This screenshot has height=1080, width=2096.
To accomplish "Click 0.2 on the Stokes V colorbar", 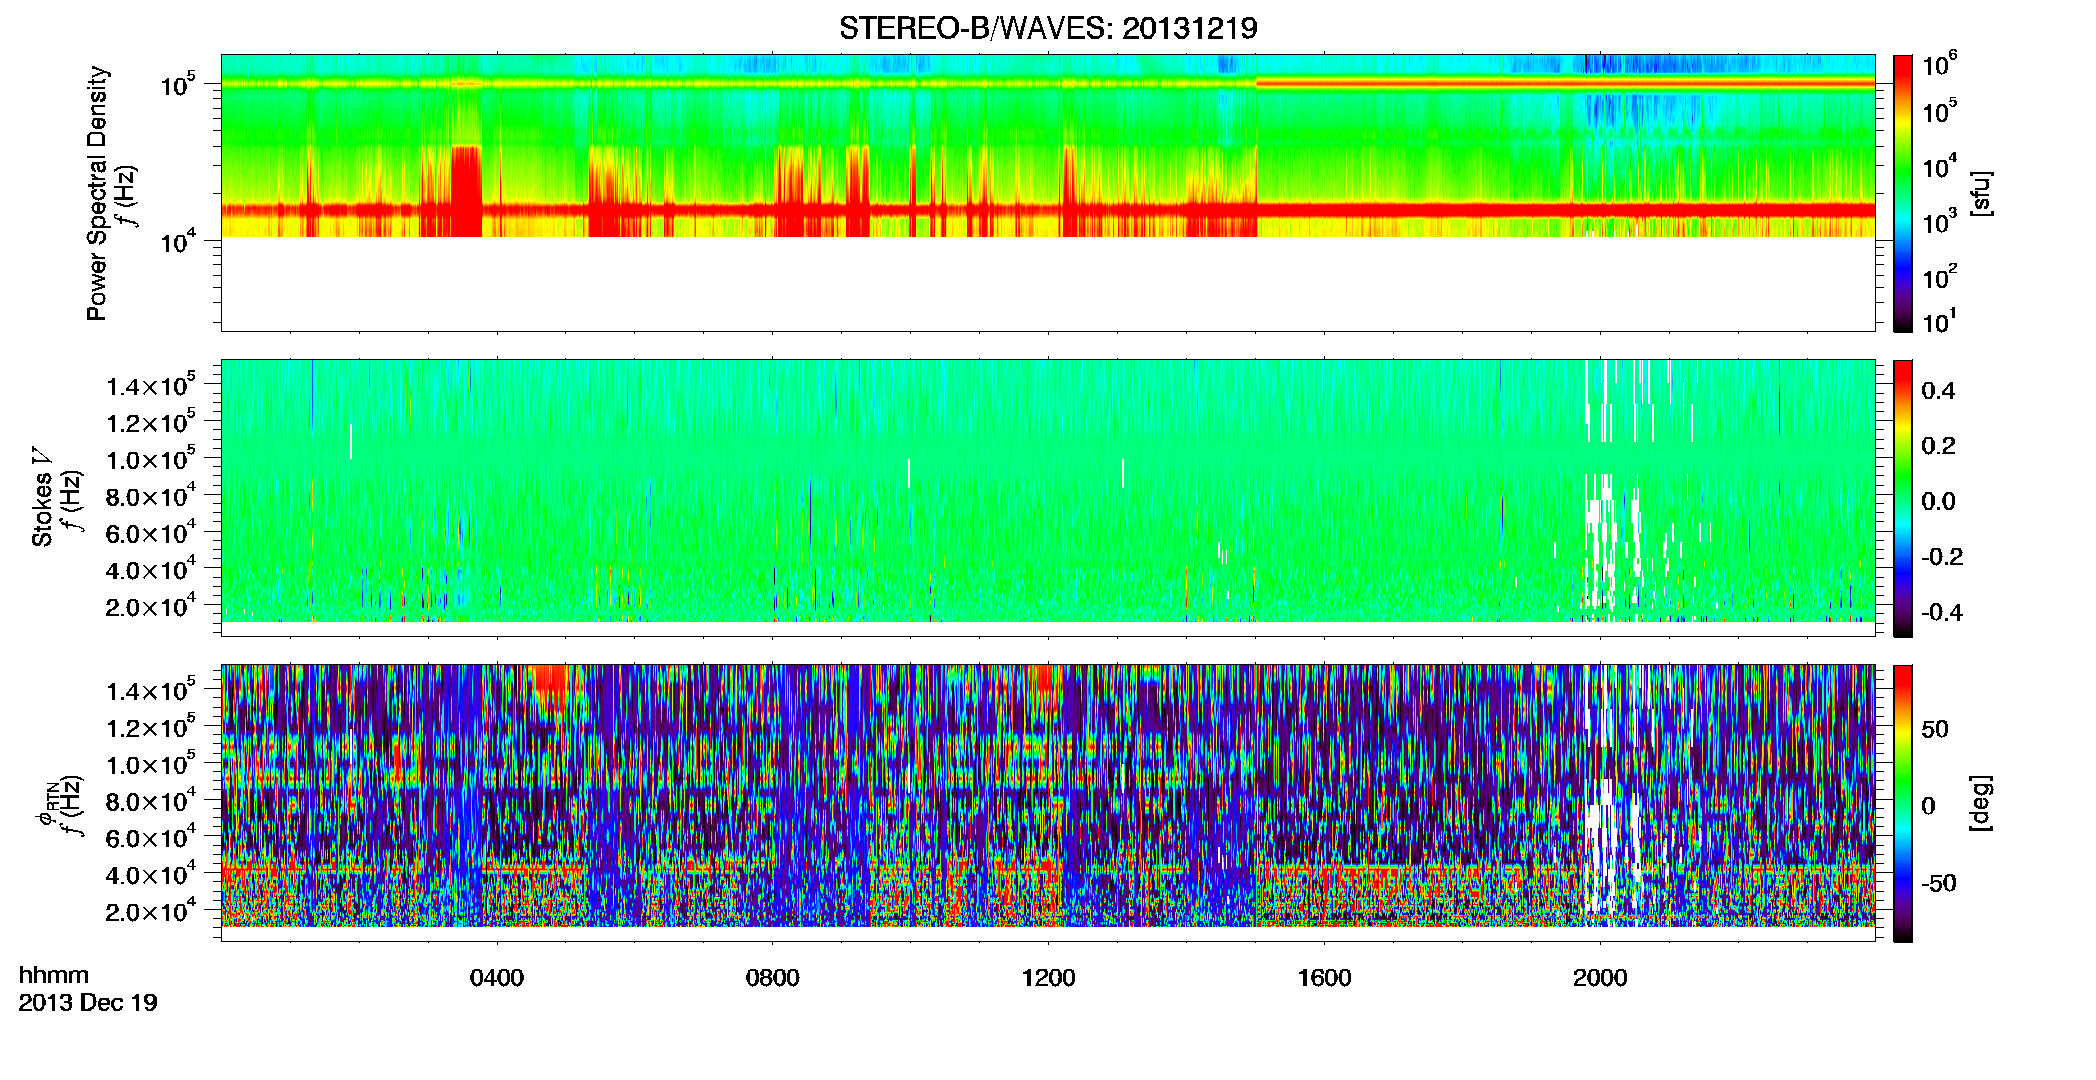I will (1938, 446).
